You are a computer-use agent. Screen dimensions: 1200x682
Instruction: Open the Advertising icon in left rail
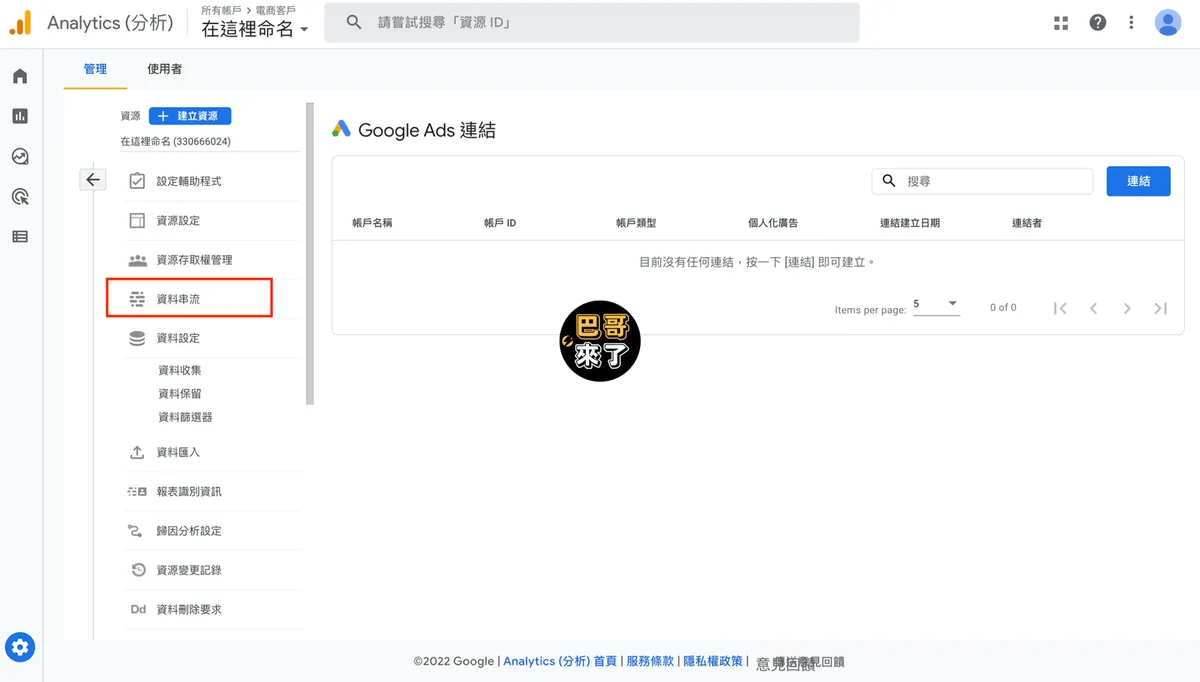(x=20, y=196)
